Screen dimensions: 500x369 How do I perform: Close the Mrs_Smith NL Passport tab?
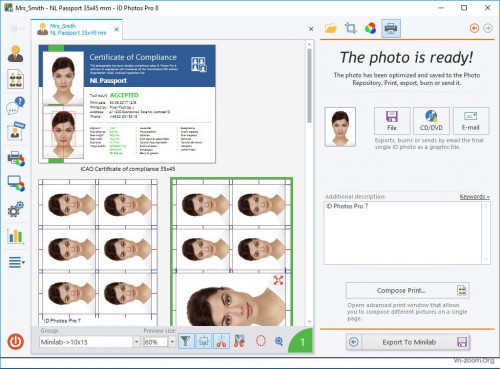point(117,29)
